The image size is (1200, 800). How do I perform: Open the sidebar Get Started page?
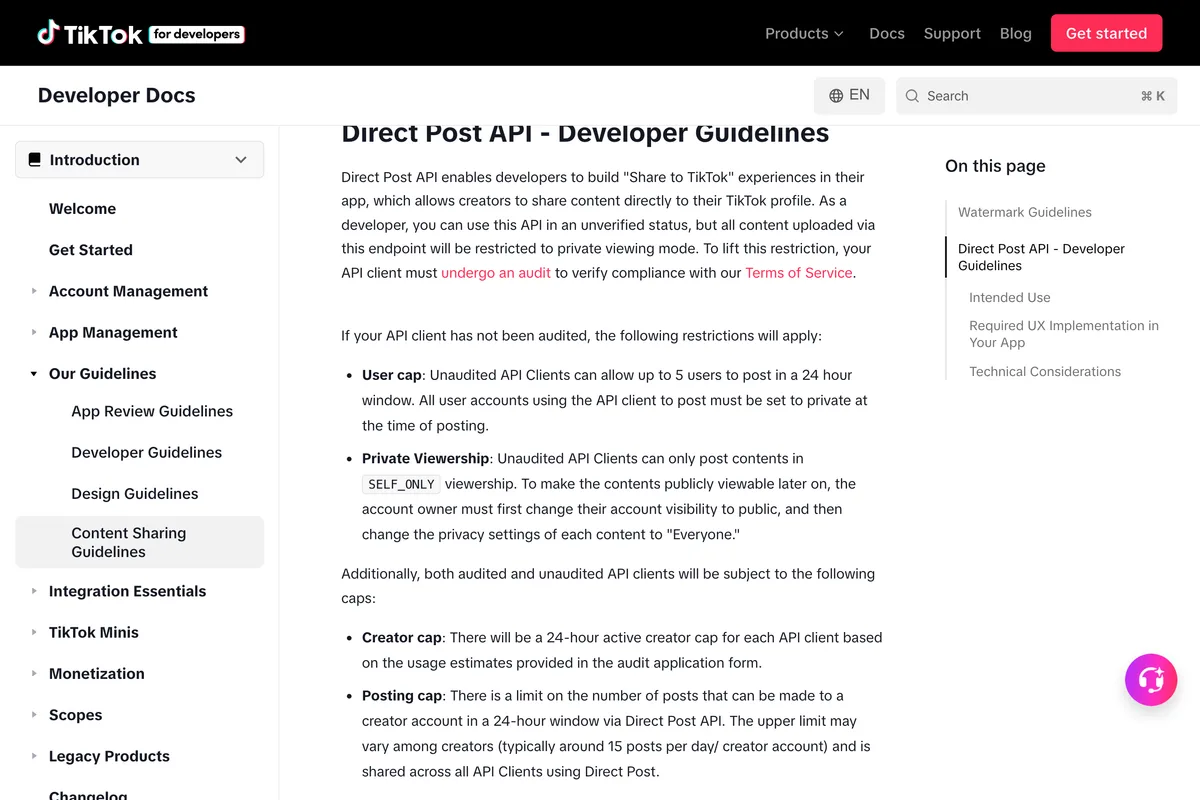click(91, 250)
